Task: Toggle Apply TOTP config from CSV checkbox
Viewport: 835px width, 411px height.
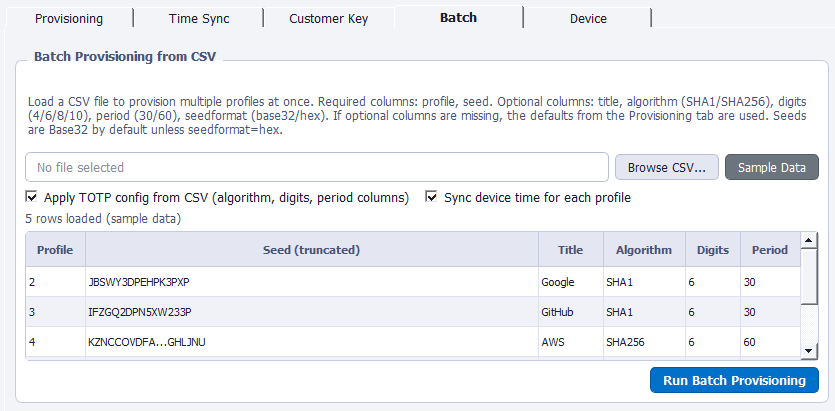Action: point(31,197)
